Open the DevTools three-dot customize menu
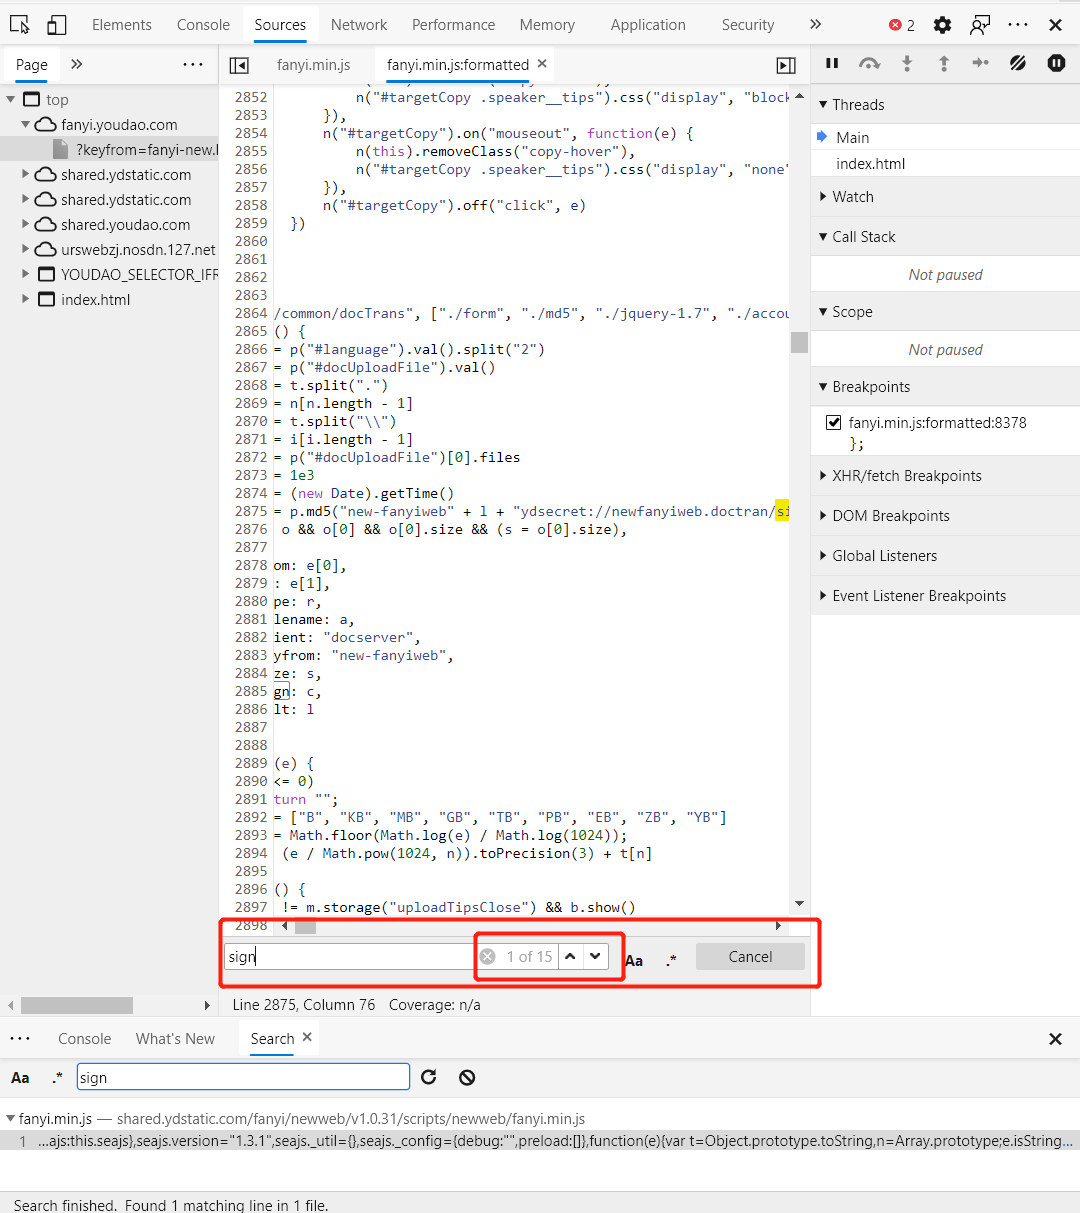 point(1018,25)
